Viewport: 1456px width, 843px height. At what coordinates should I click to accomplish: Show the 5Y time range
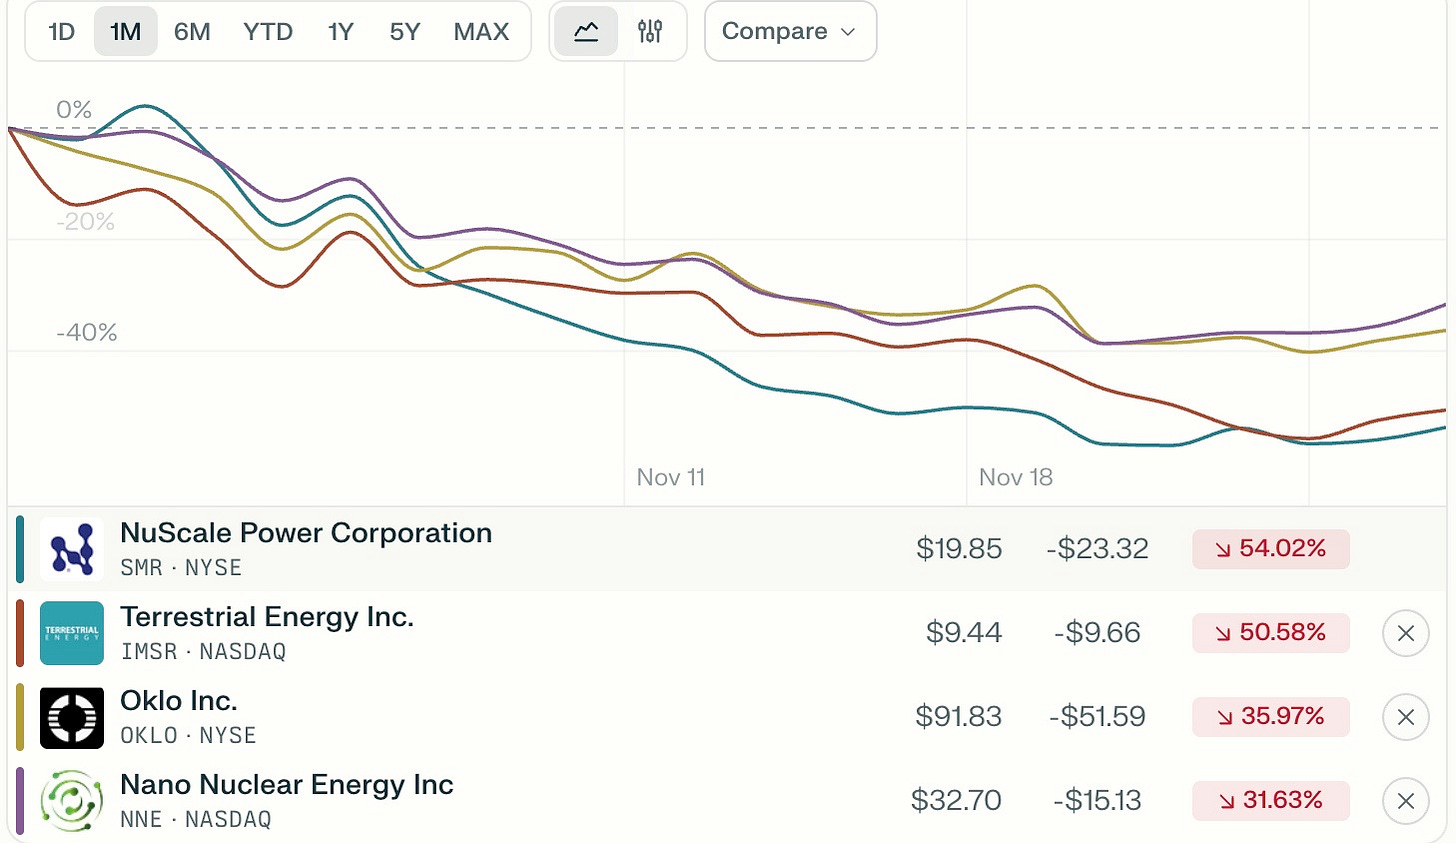click(x=405, y=32)
